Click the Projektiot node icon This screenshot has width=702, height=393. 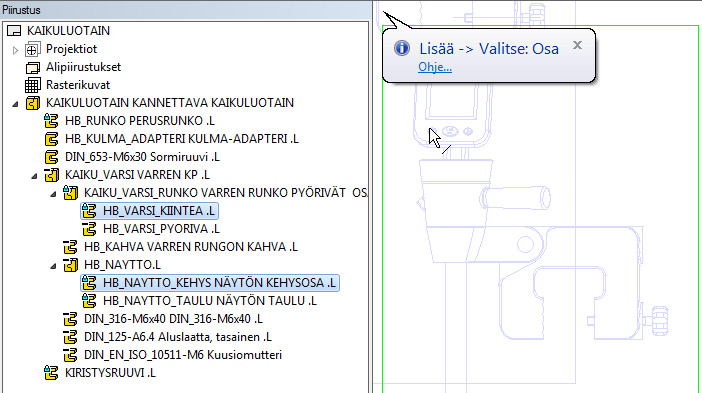coord(32,49)
